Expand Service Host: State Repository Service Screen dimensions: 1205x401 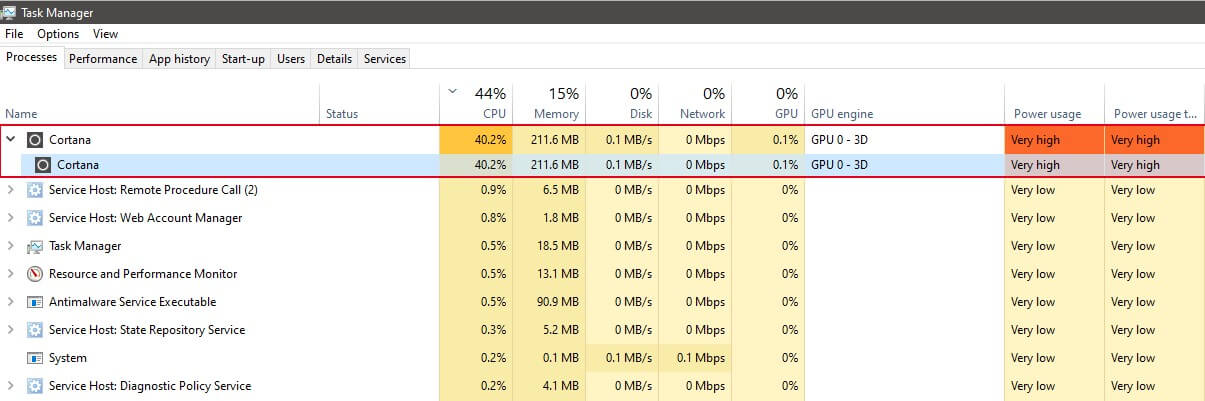[11, 330]
